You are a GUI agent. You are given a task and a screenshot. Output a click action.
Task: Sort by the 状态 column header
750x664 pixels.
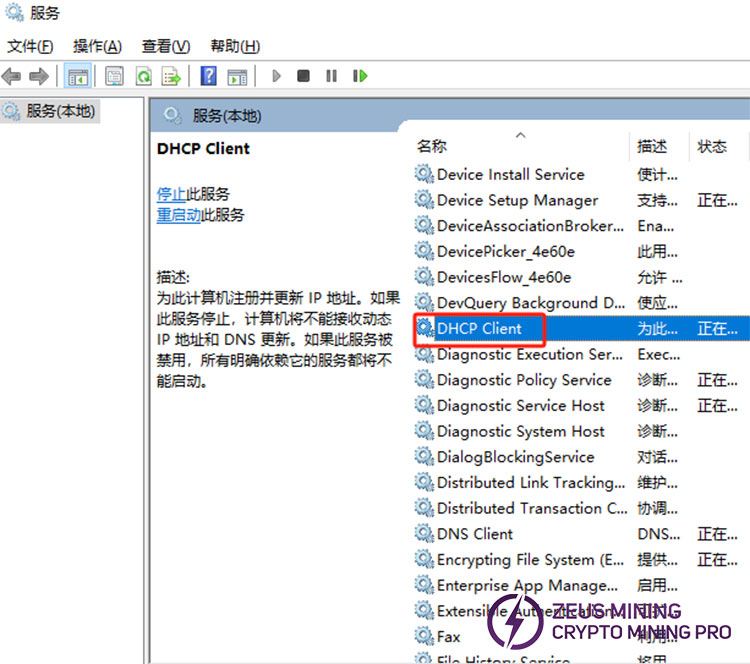[x=712, y=146]
